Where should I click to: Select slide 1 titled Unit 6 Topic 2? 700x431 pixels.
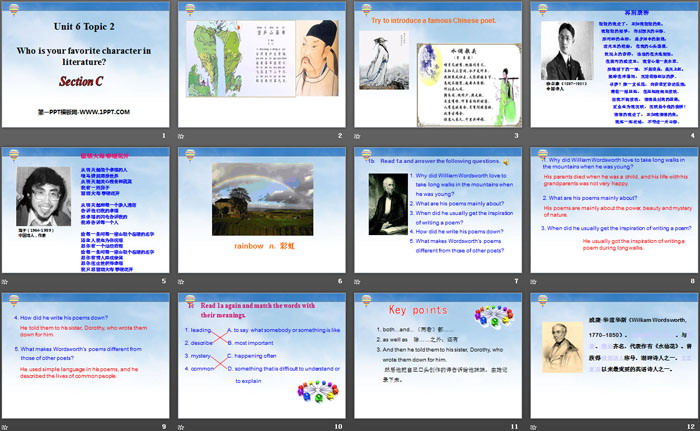[x=85, y=64]
